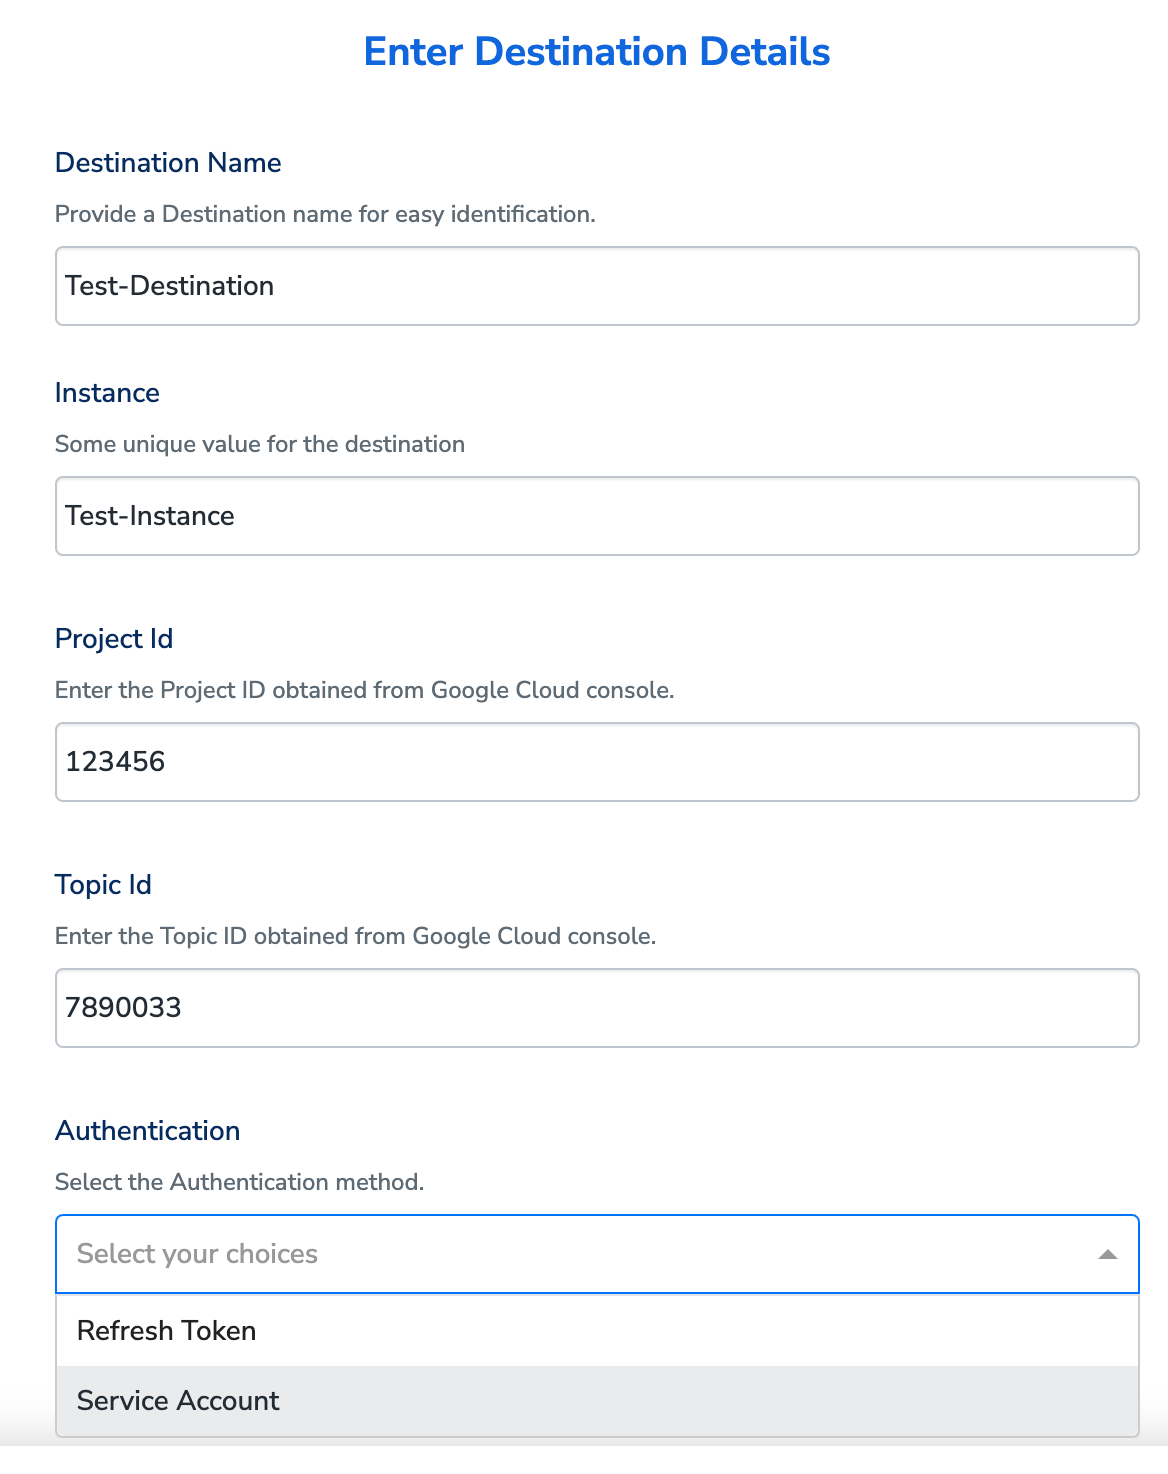Click the 'Provide a Destination name' help text
This screenshot has height=1474, width=1168.
tap(325, 214)
